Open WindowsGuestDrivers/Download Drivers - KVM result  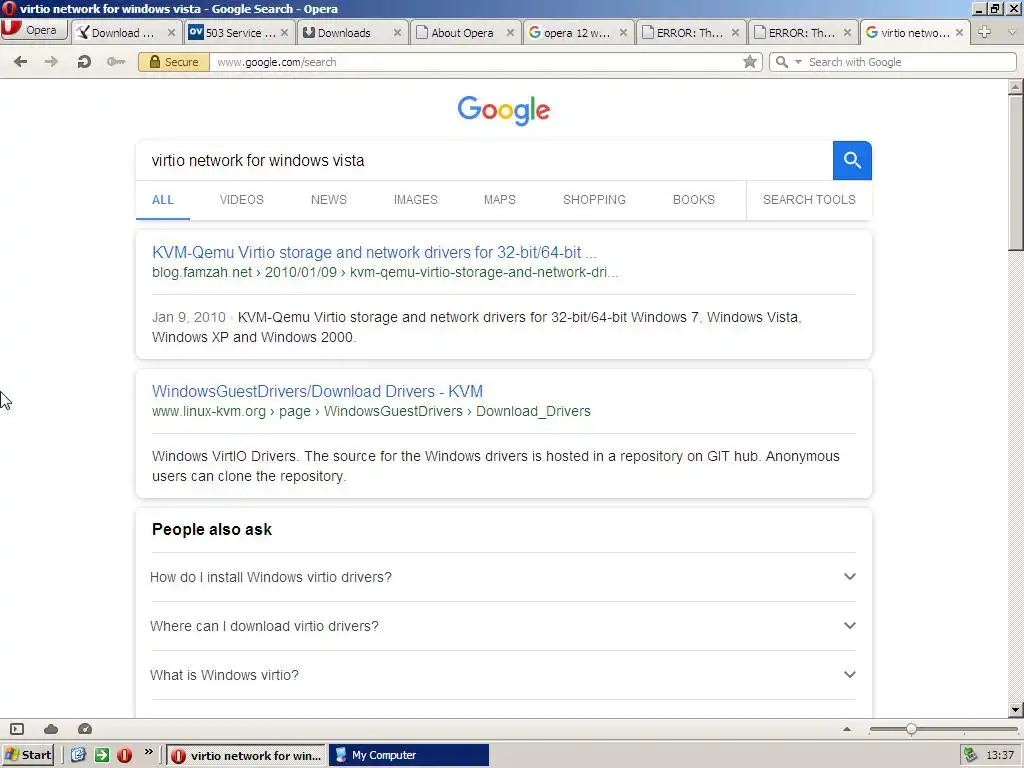(x=317, y=391)
